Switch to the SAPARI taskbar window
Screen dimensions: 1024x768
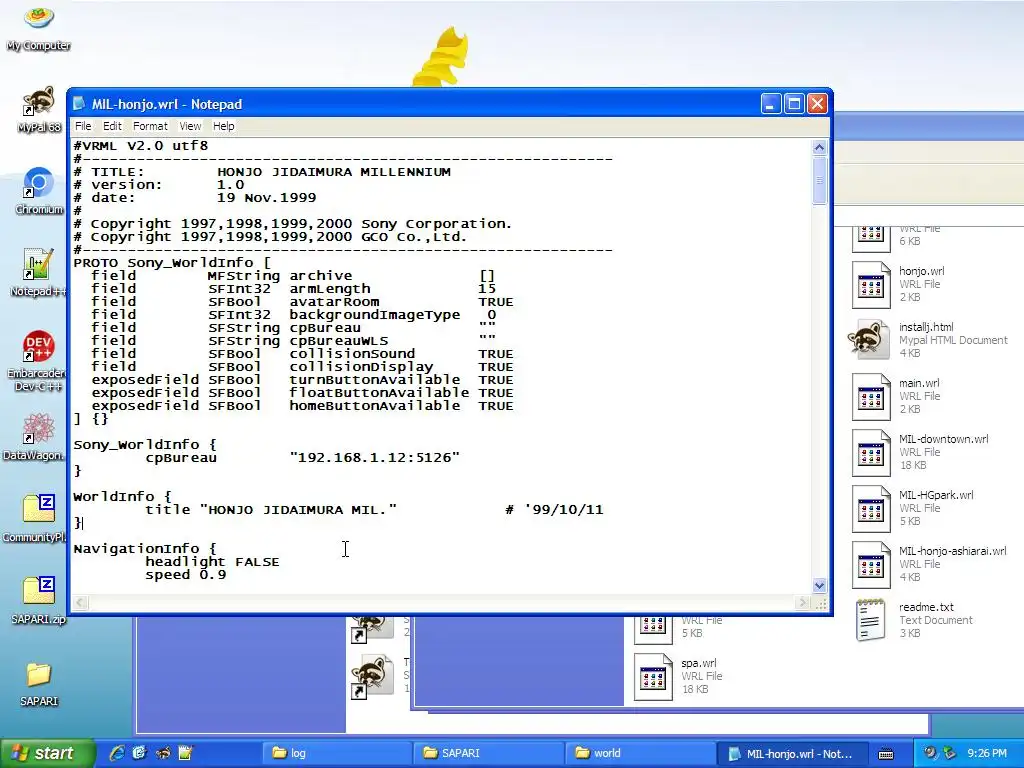click(487, 753)
